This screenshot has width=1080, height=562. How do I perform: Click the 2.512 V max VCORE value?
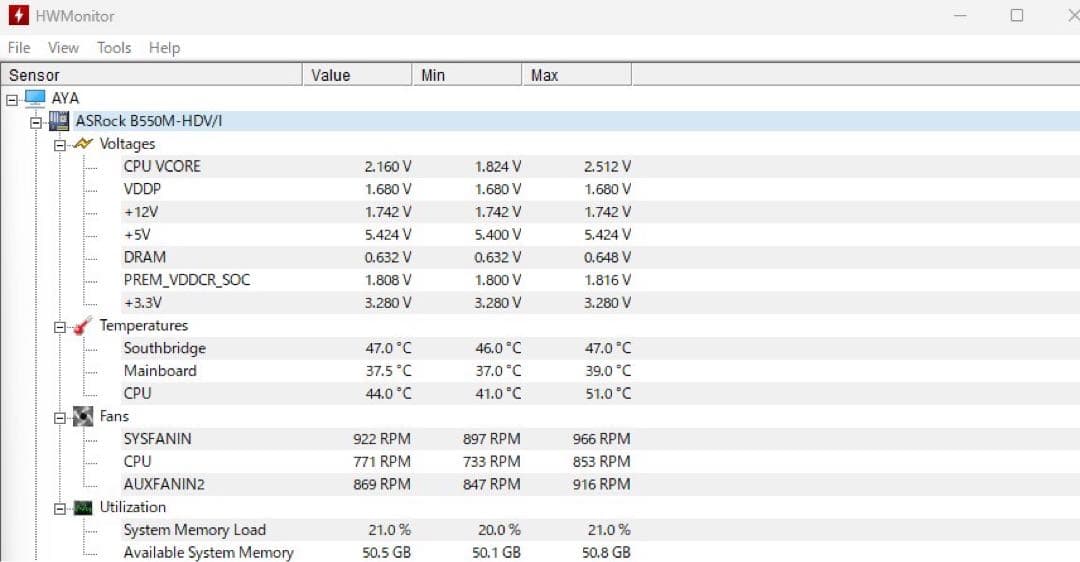(x=608, y=167)
